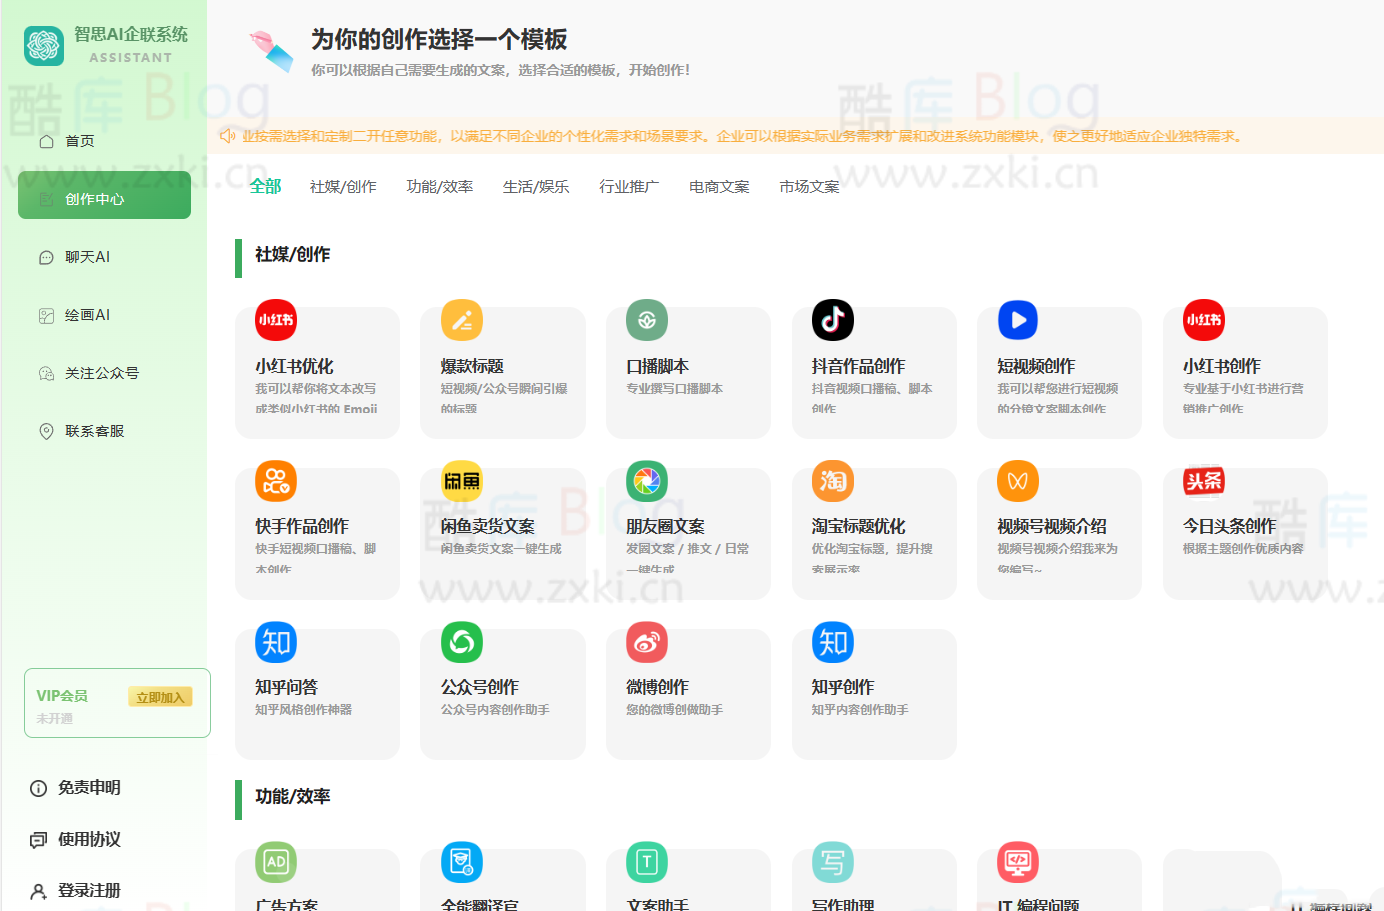
Task: Open the 淘宝标题优化 template title
Action: point(858,526)
